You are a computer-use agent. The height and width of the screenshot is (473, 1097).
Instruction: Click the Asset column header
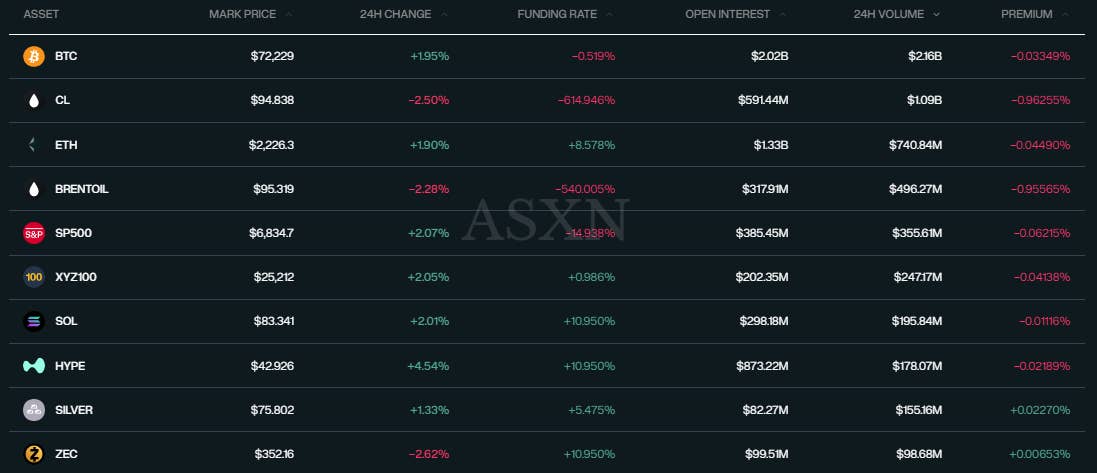click(x=40, y=14)
